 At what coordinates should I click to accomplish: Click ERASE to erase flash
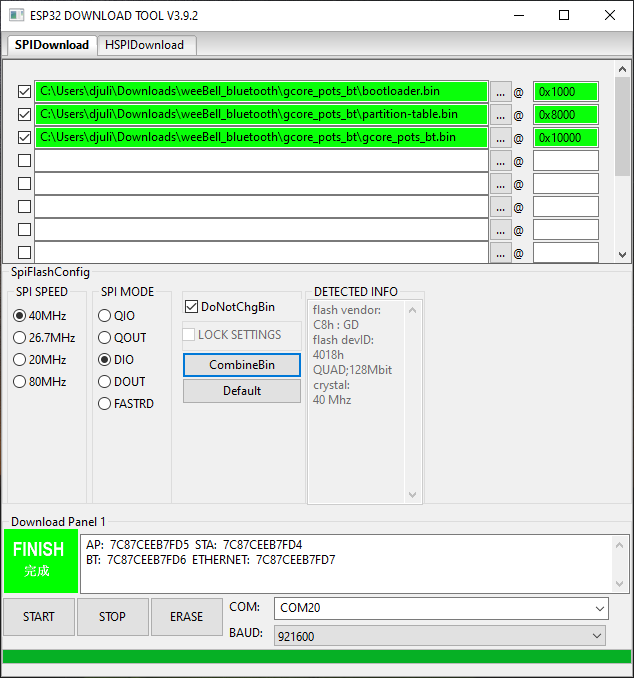pyautogui.click(x=187, y=617)
